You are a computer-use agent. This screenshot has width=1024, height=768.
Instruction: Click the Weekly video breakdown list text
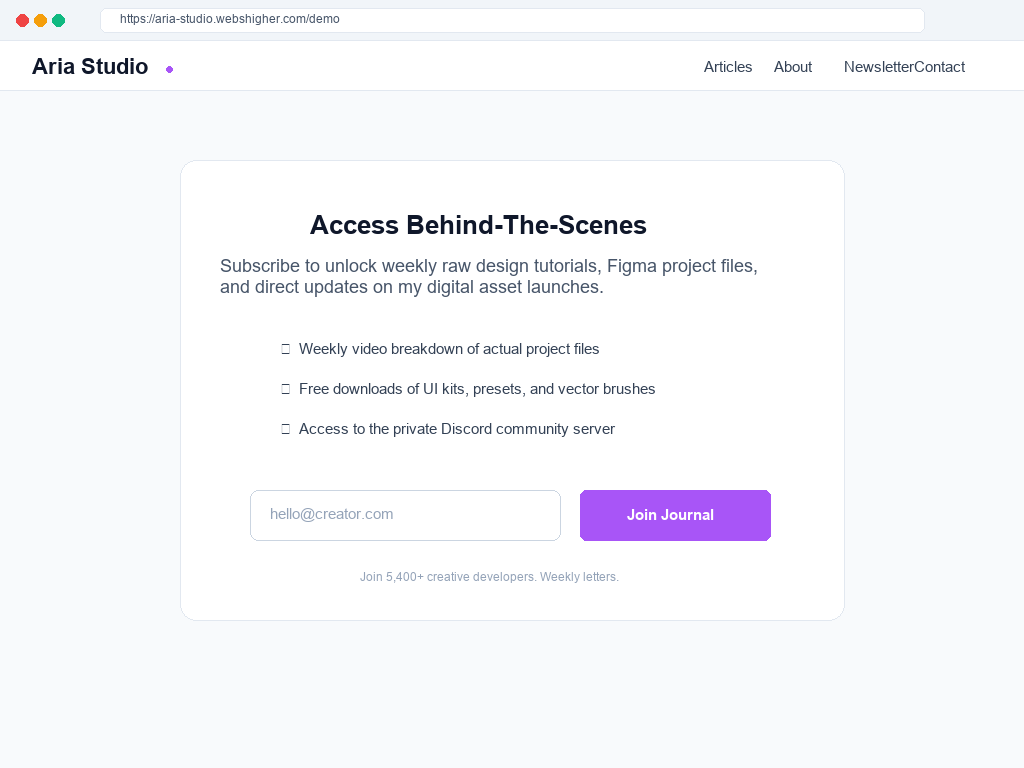pos(449,349)
